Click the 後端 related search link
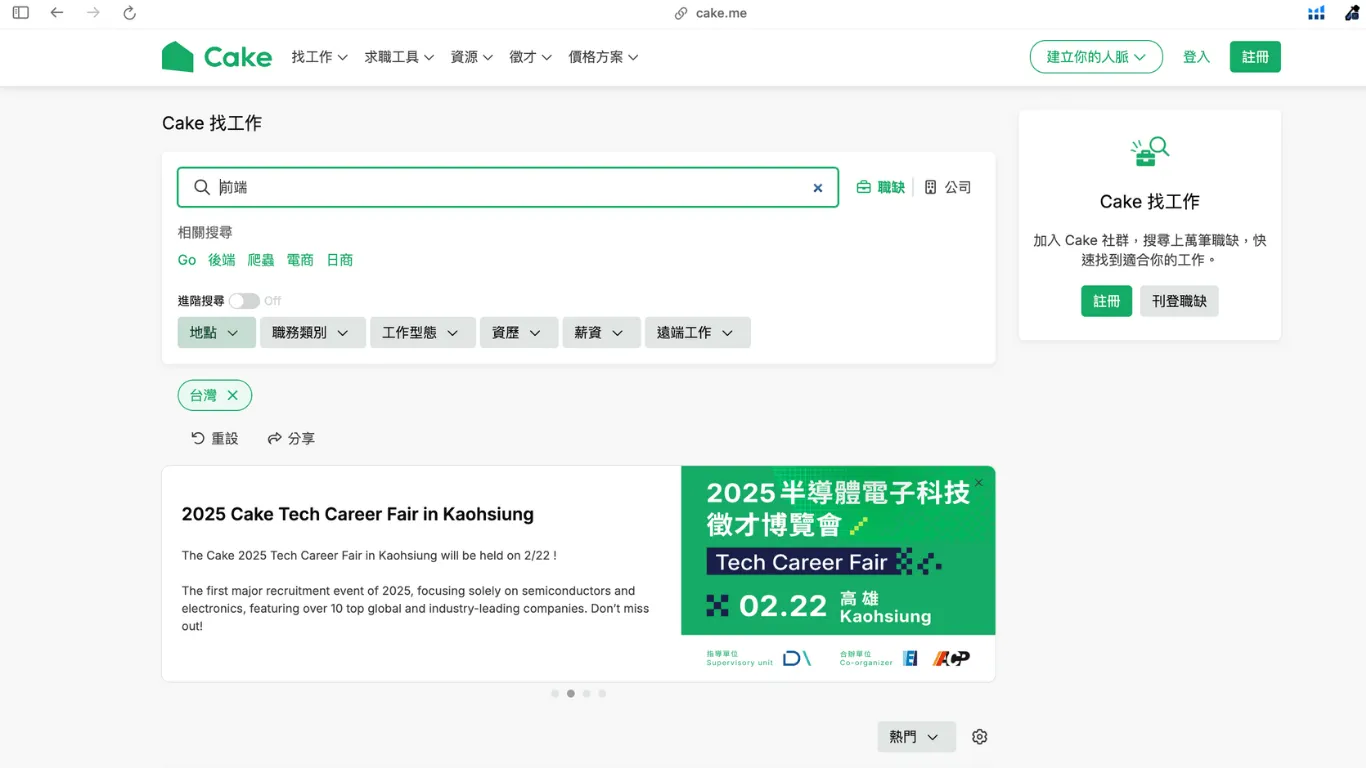 (221, 259)
